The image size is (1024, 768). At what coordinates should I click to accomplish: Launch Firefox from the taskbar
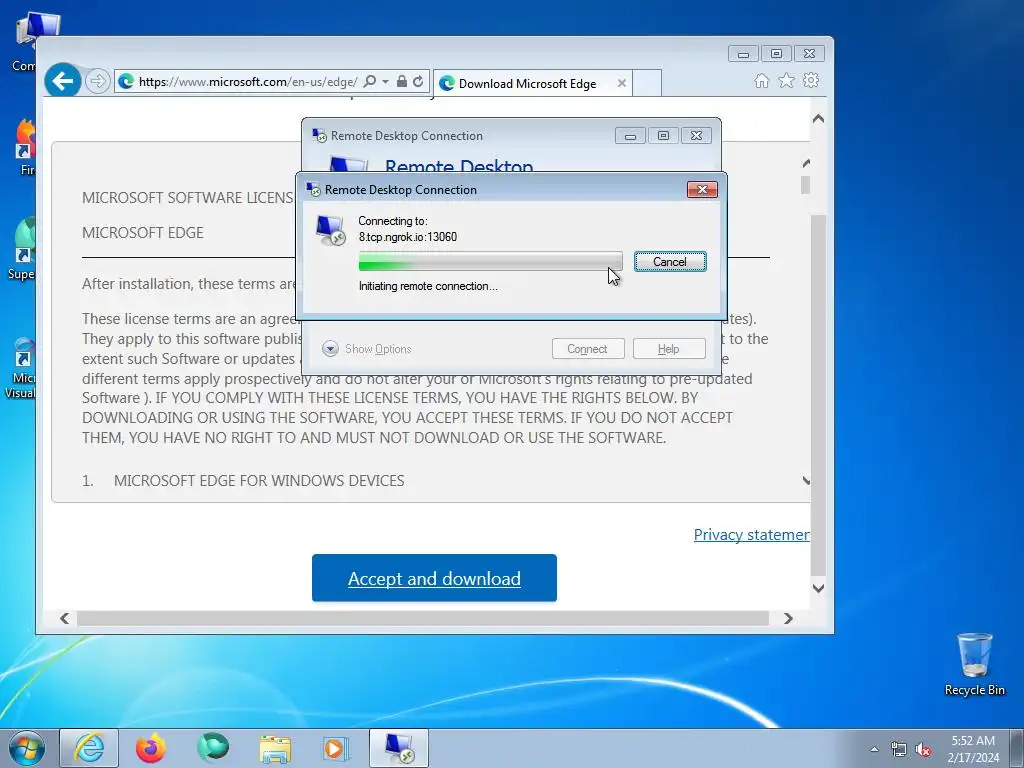coord(150,748)
